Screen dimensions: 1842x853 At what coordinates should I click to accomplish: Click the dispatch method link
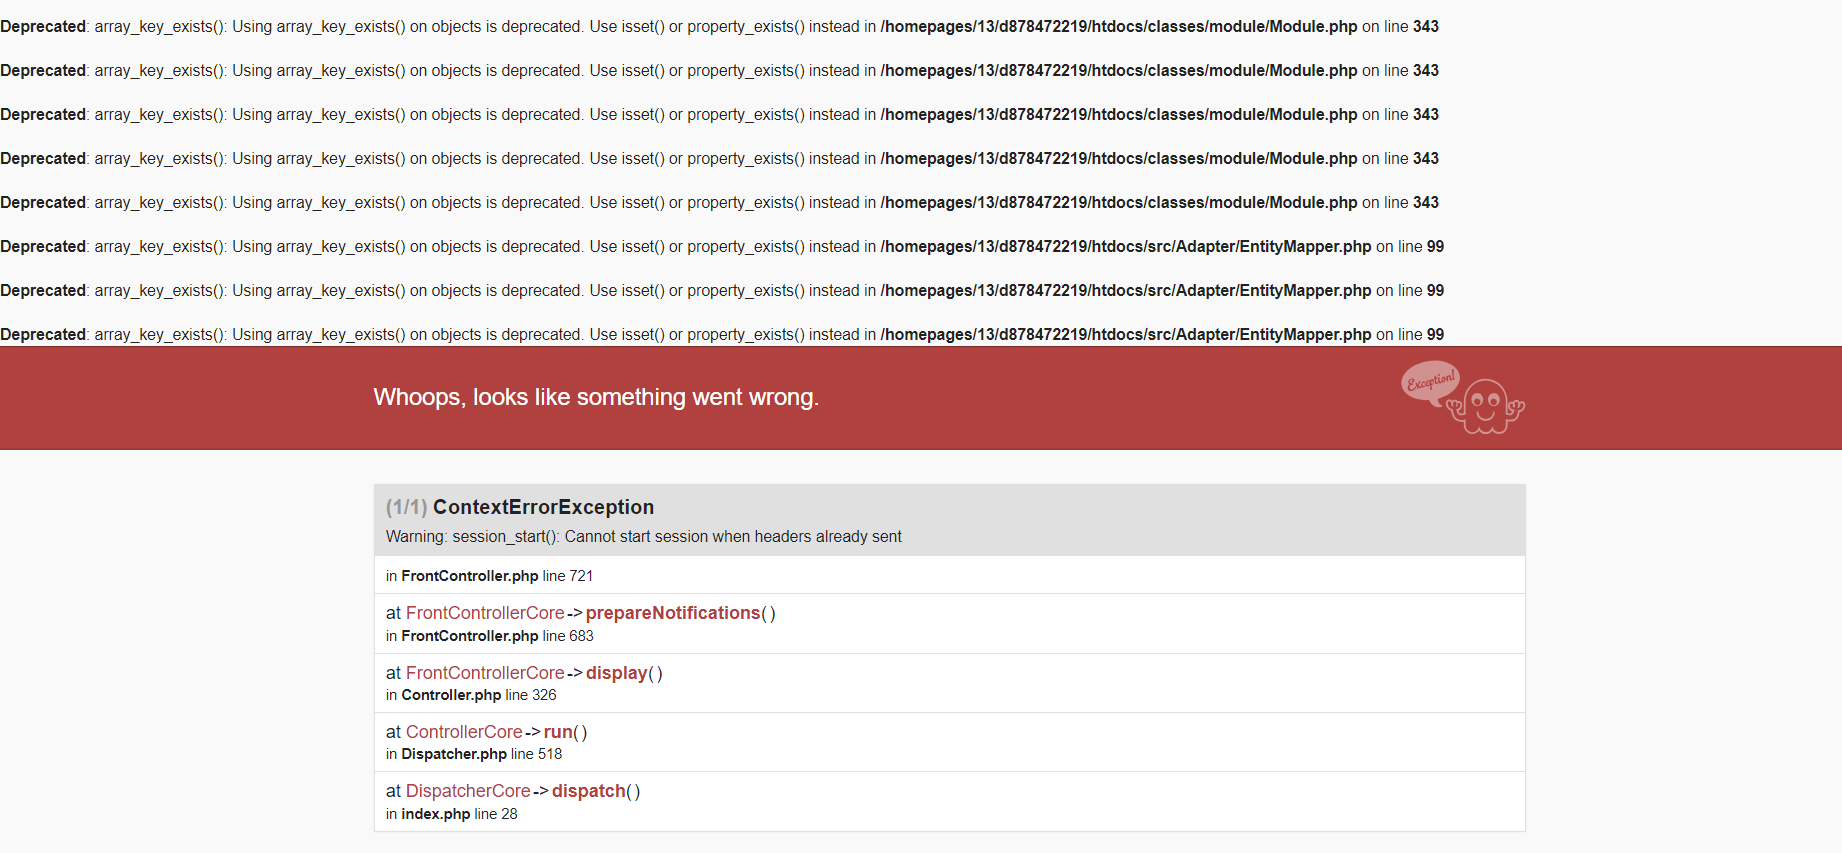589,791
